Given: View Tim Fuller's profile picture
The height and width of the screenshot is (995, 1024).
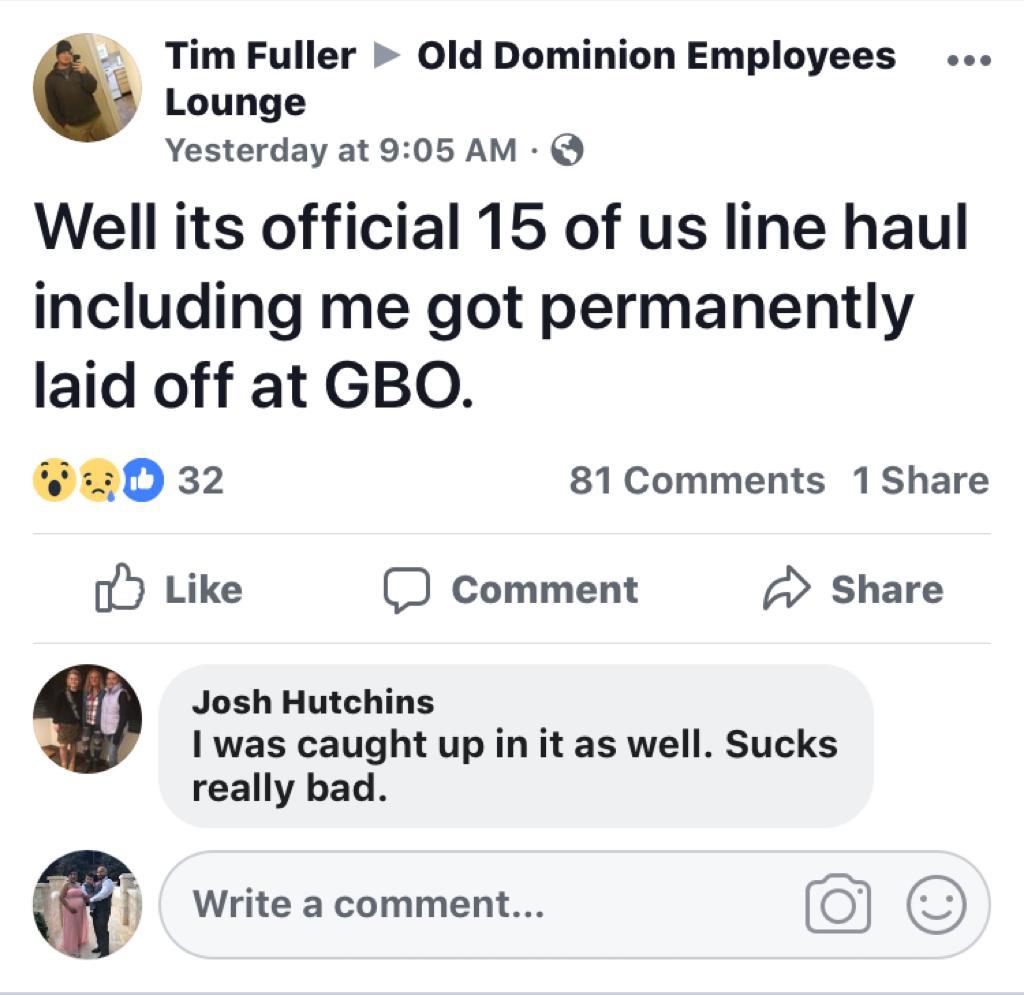Looking at the screenshot, I should 87,88.
